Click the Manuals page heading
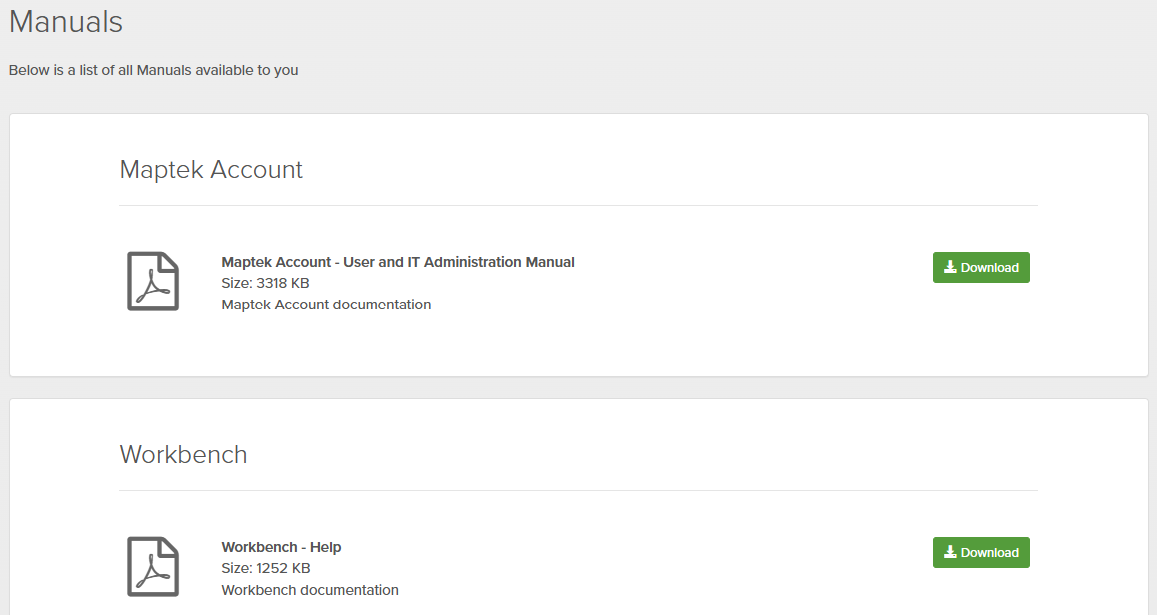1157x615 pixels. click(x=66, y=21)
